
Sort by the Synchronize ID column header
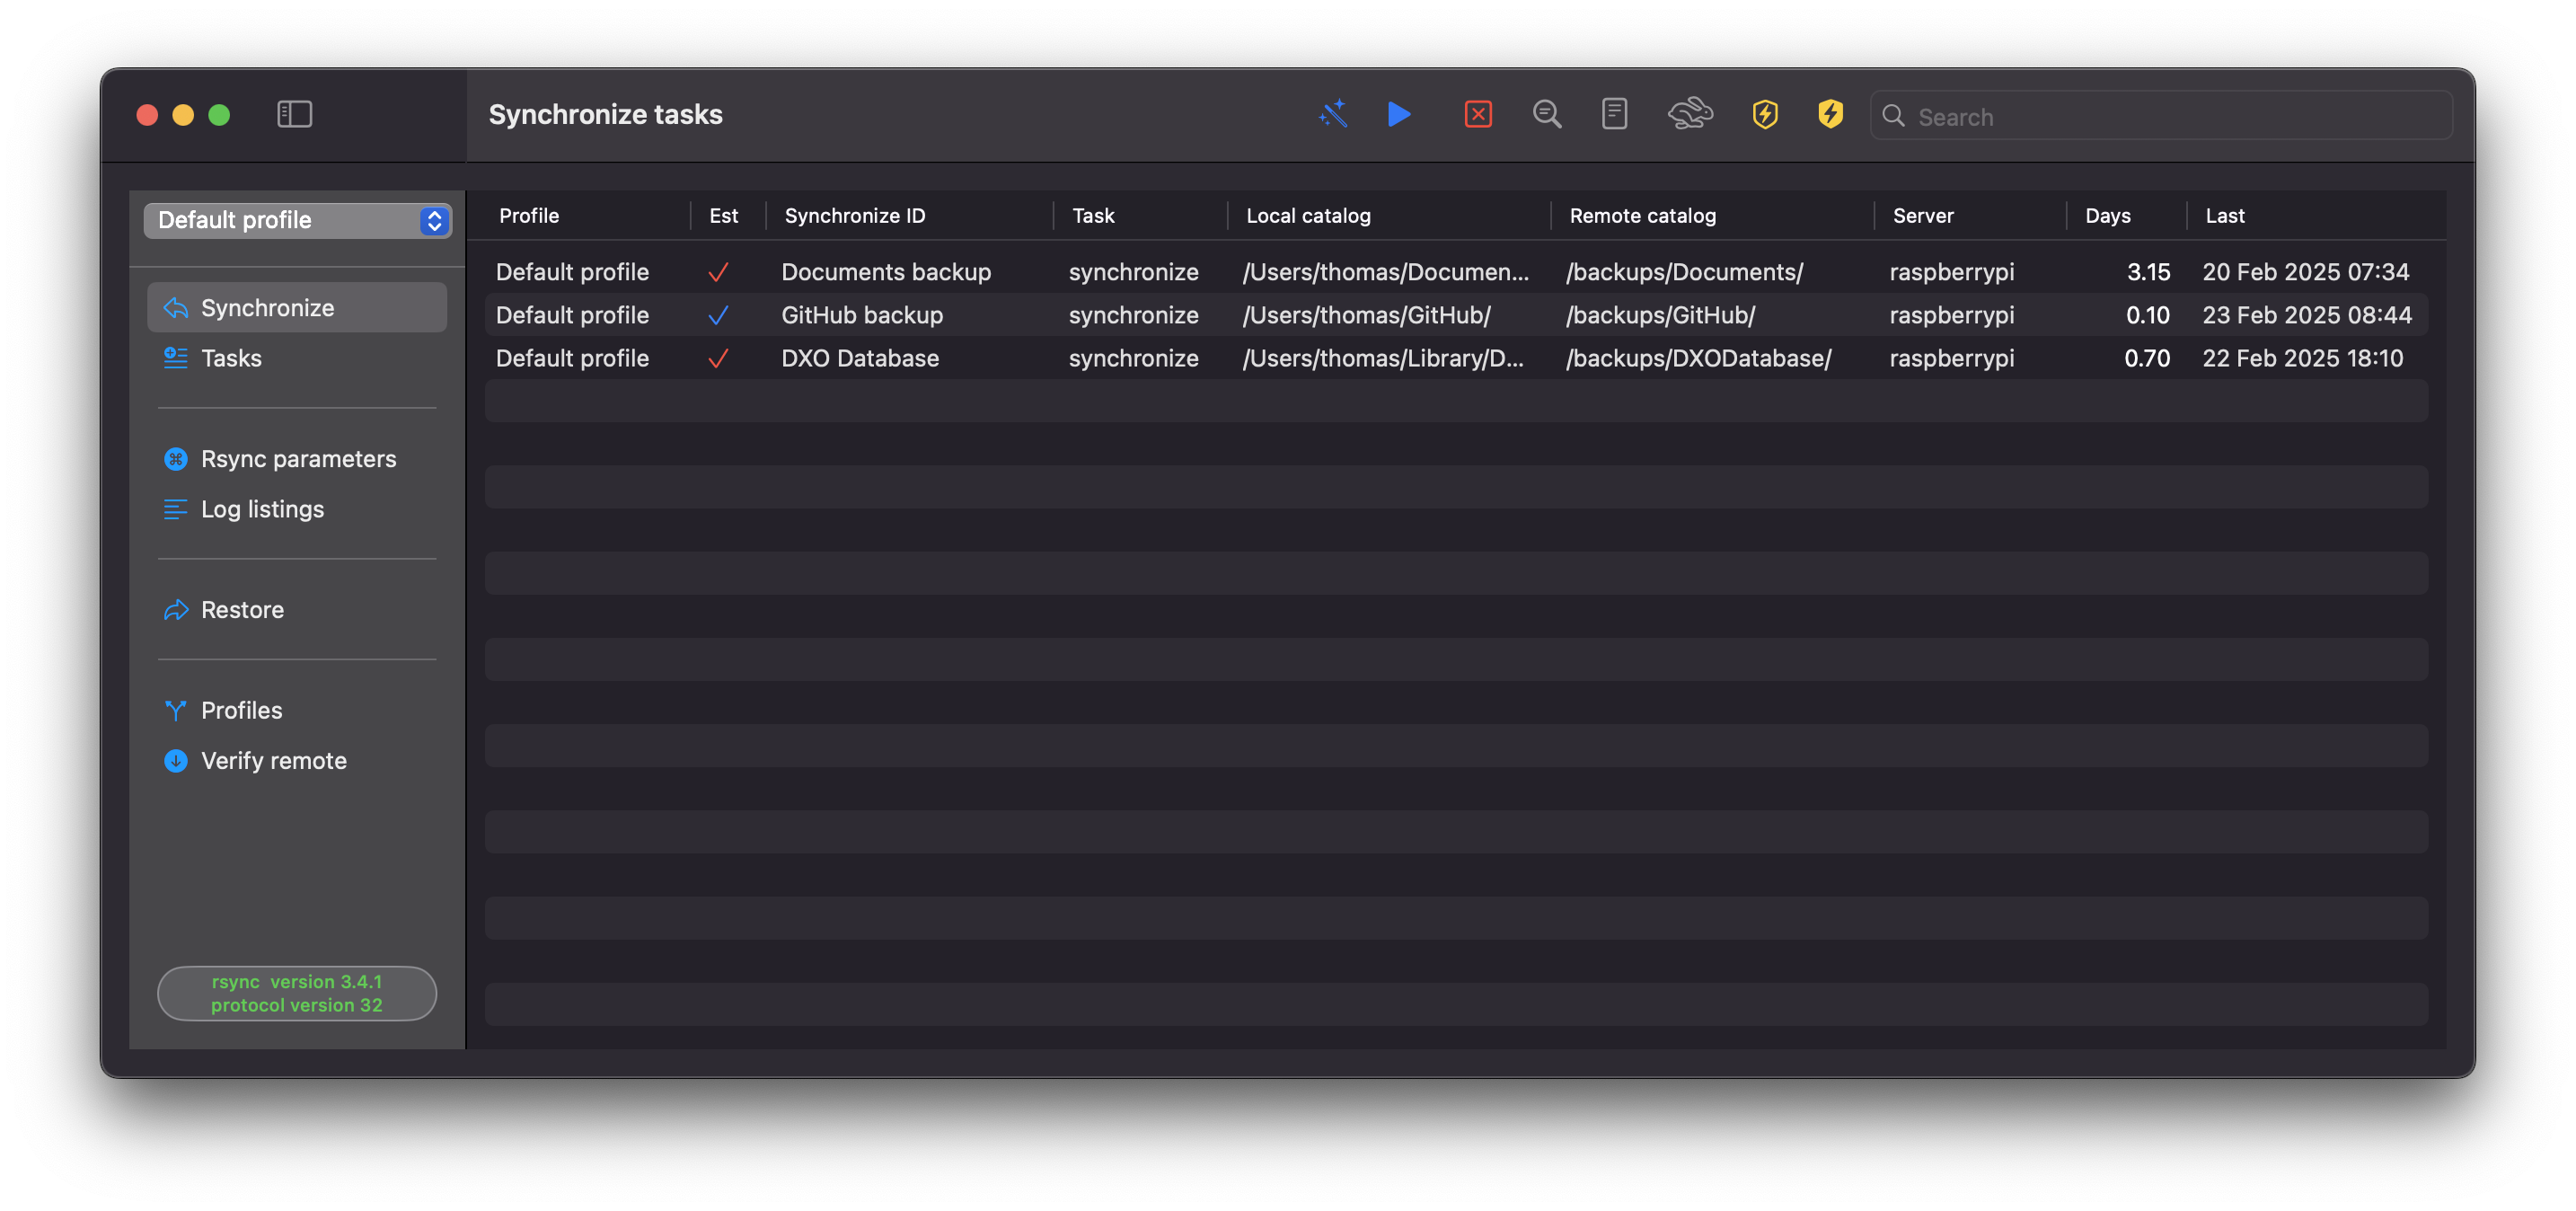(855, 216)
